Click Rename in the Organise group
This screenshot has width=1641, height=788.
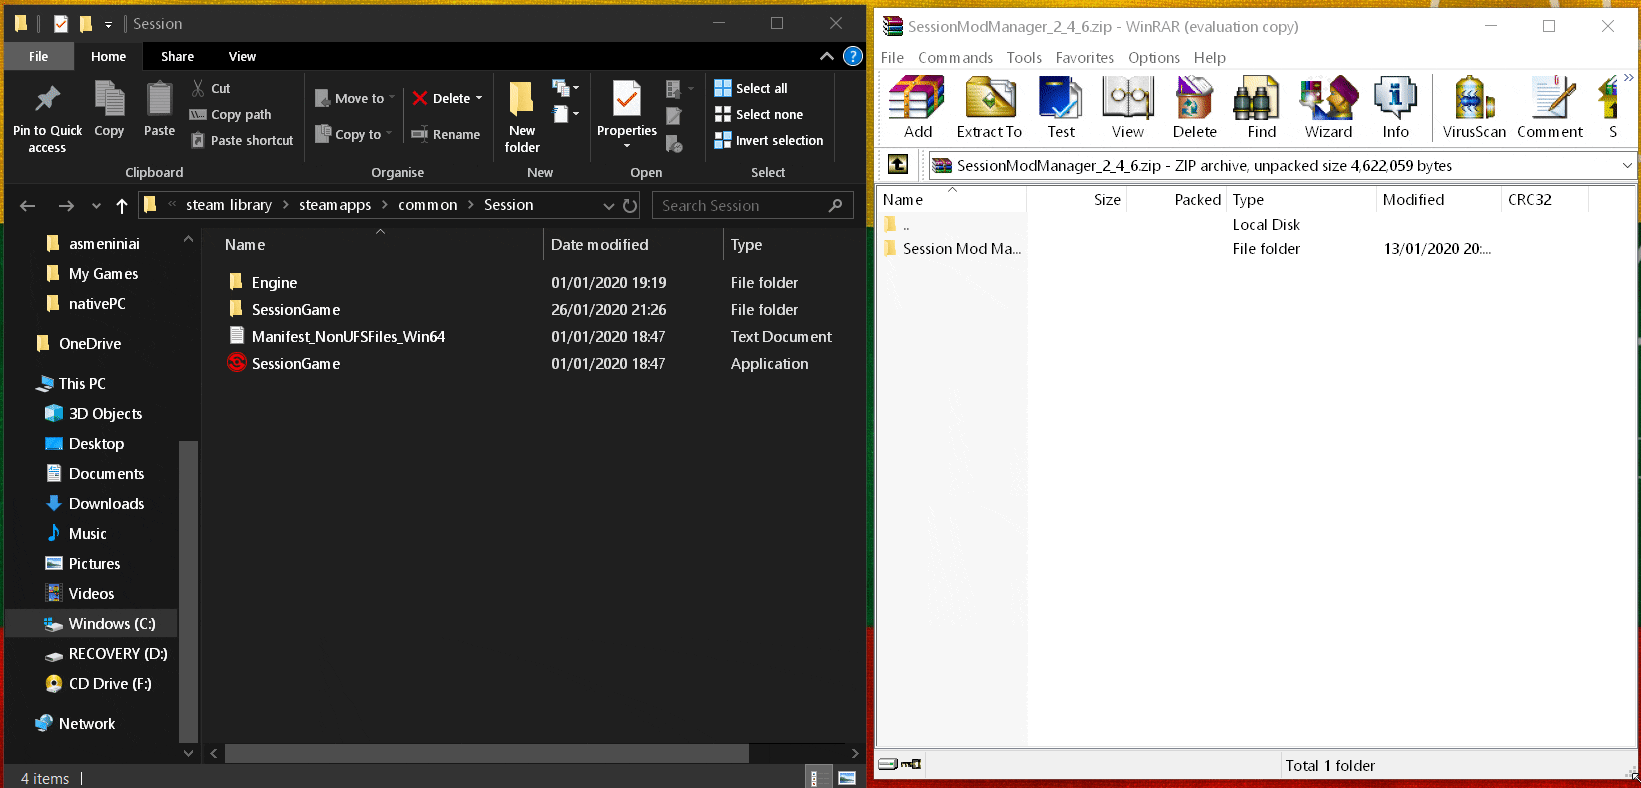(446, 134)
